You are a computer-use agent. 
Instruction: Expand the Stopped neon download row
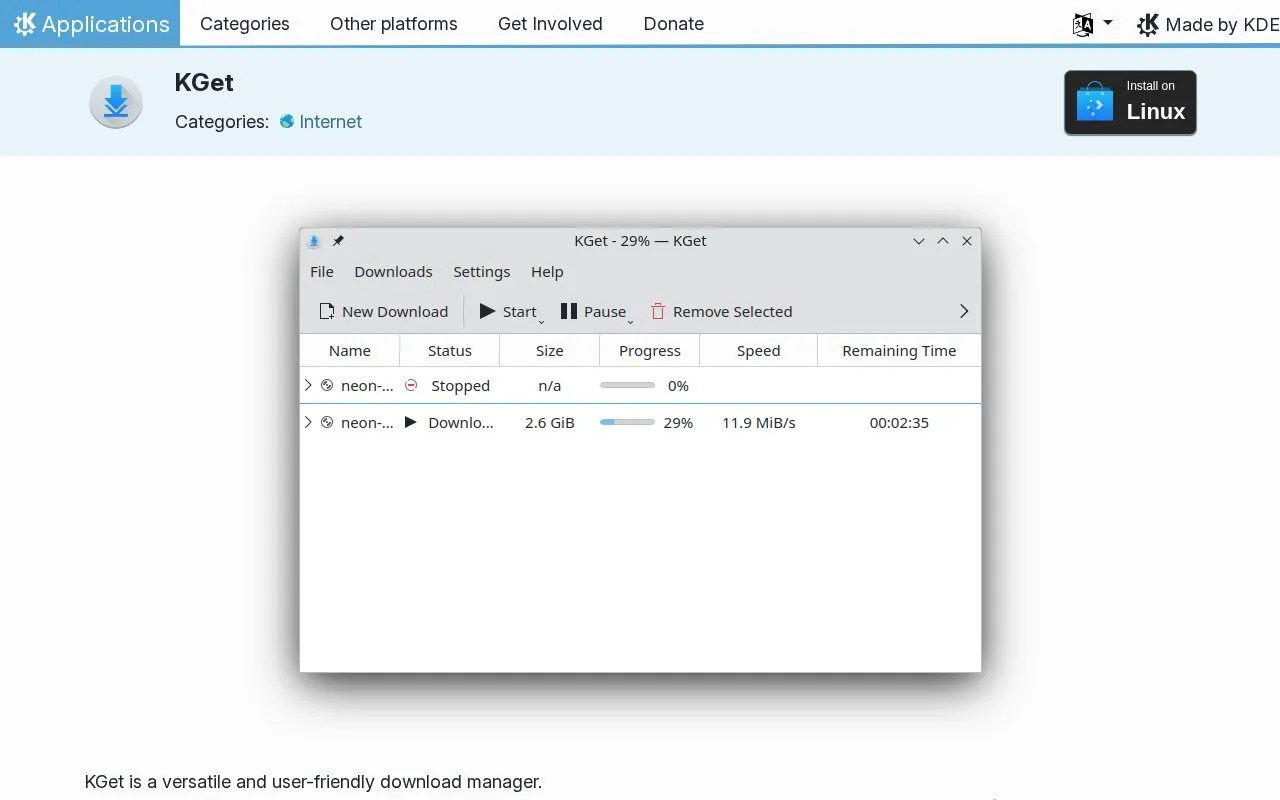click(x=308, y=385)
